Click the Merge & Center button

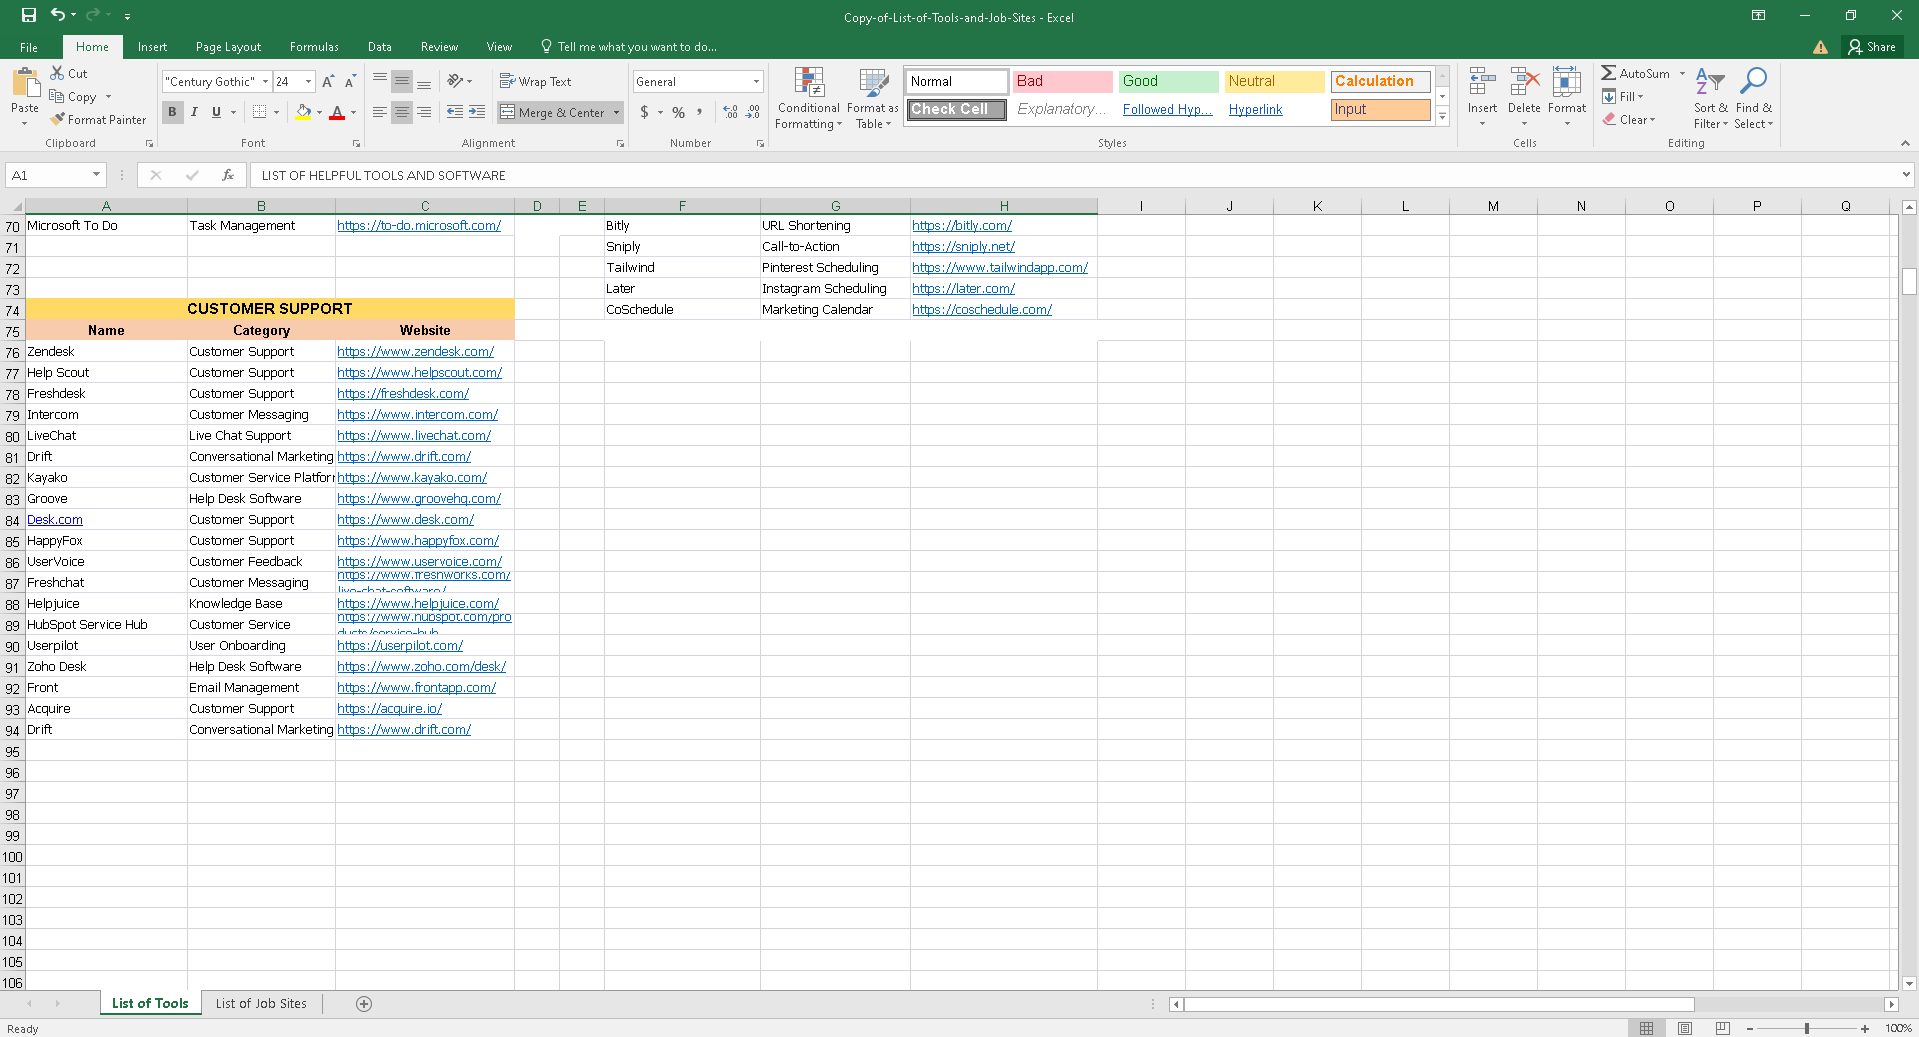pos(553,112)
